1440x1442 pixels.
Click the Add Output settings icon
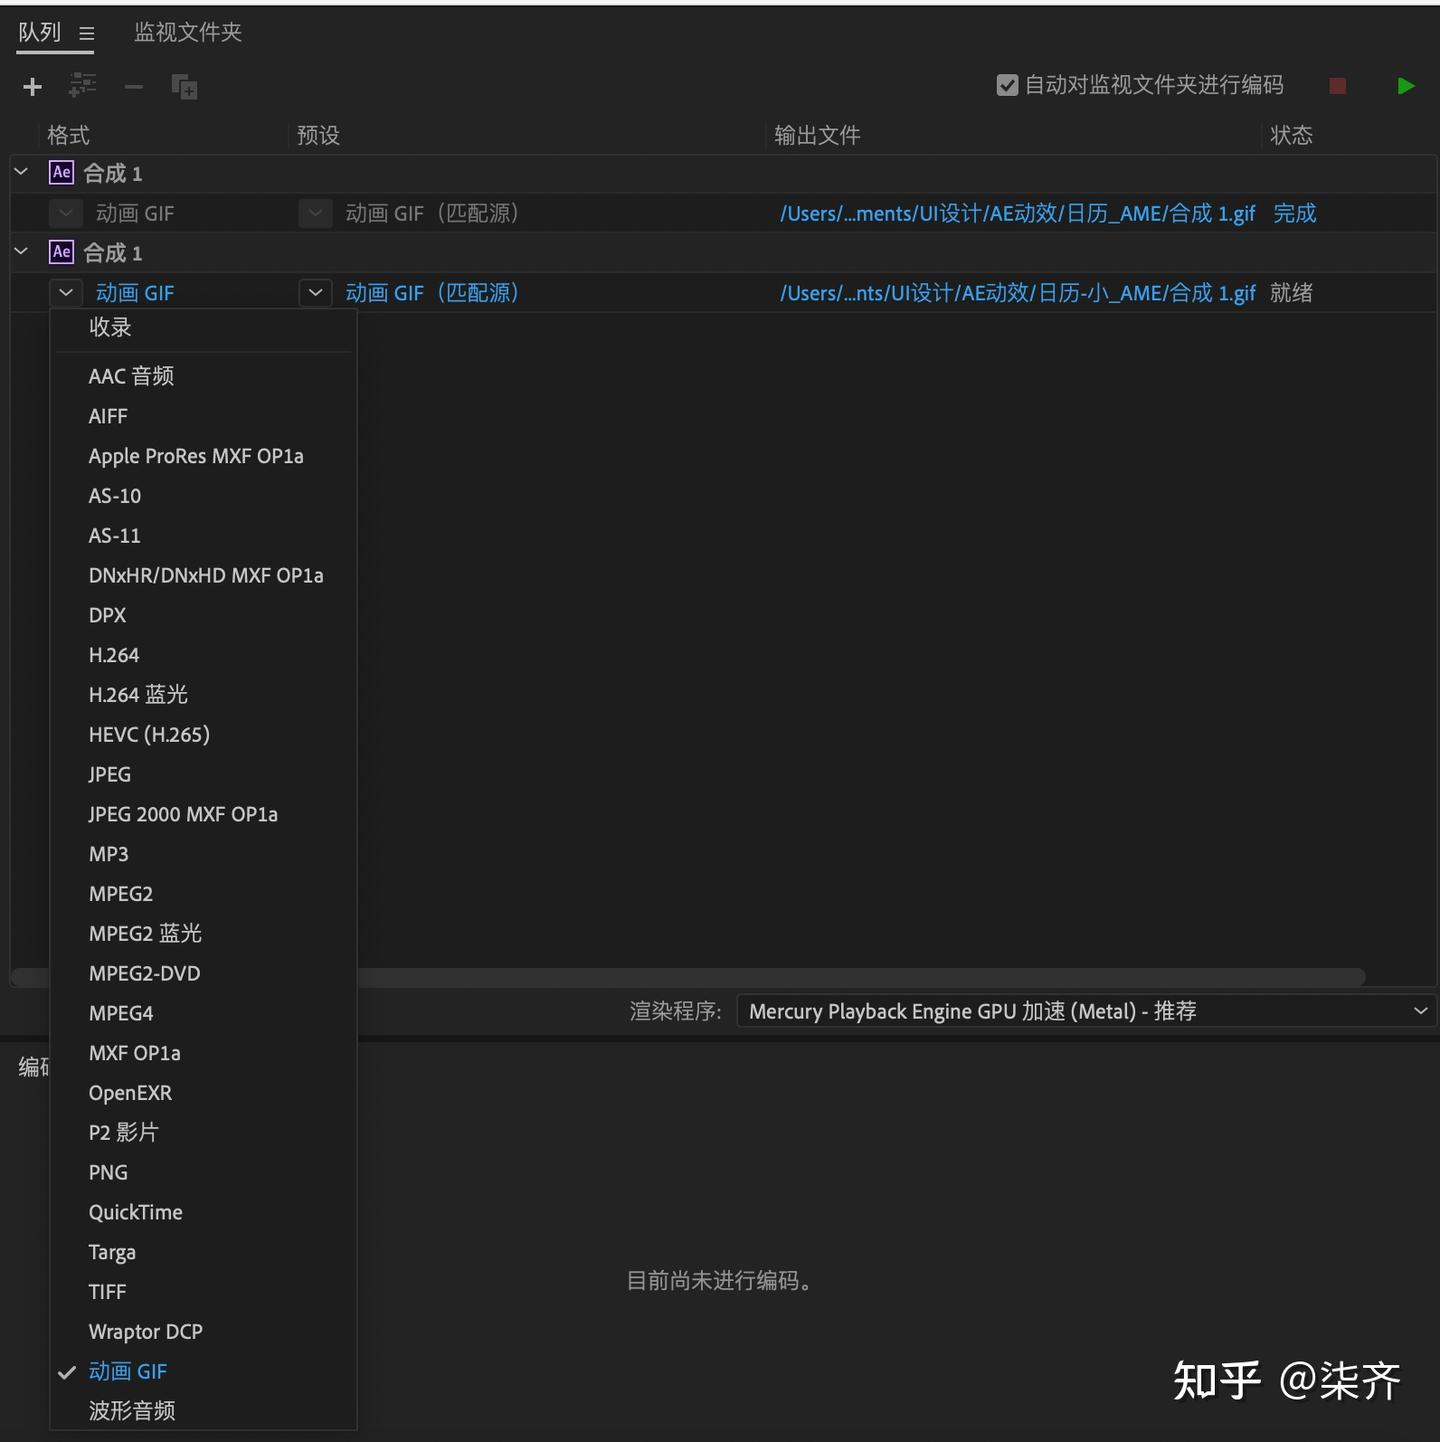click(82, 86)
